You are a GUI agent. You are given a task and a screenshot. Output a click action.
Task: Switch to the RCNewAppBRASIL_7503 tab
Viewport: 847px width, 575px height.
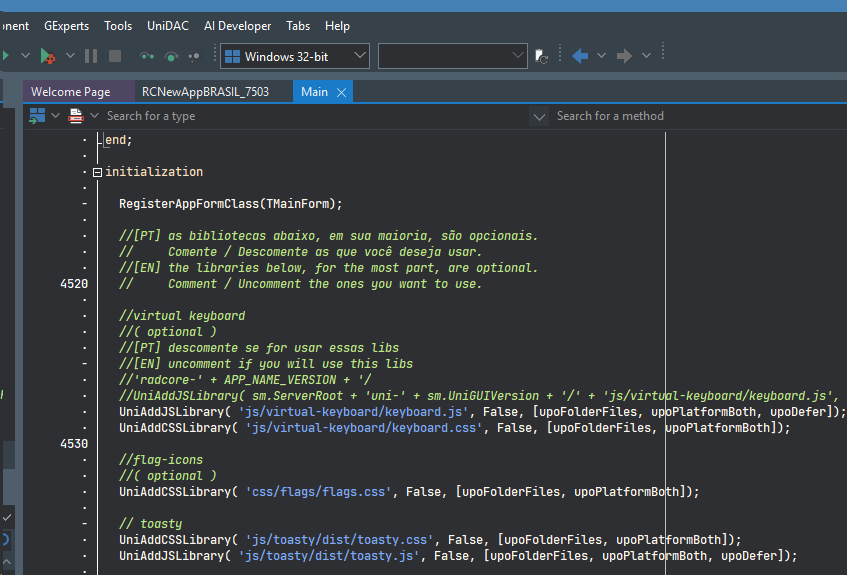point(205,92)
